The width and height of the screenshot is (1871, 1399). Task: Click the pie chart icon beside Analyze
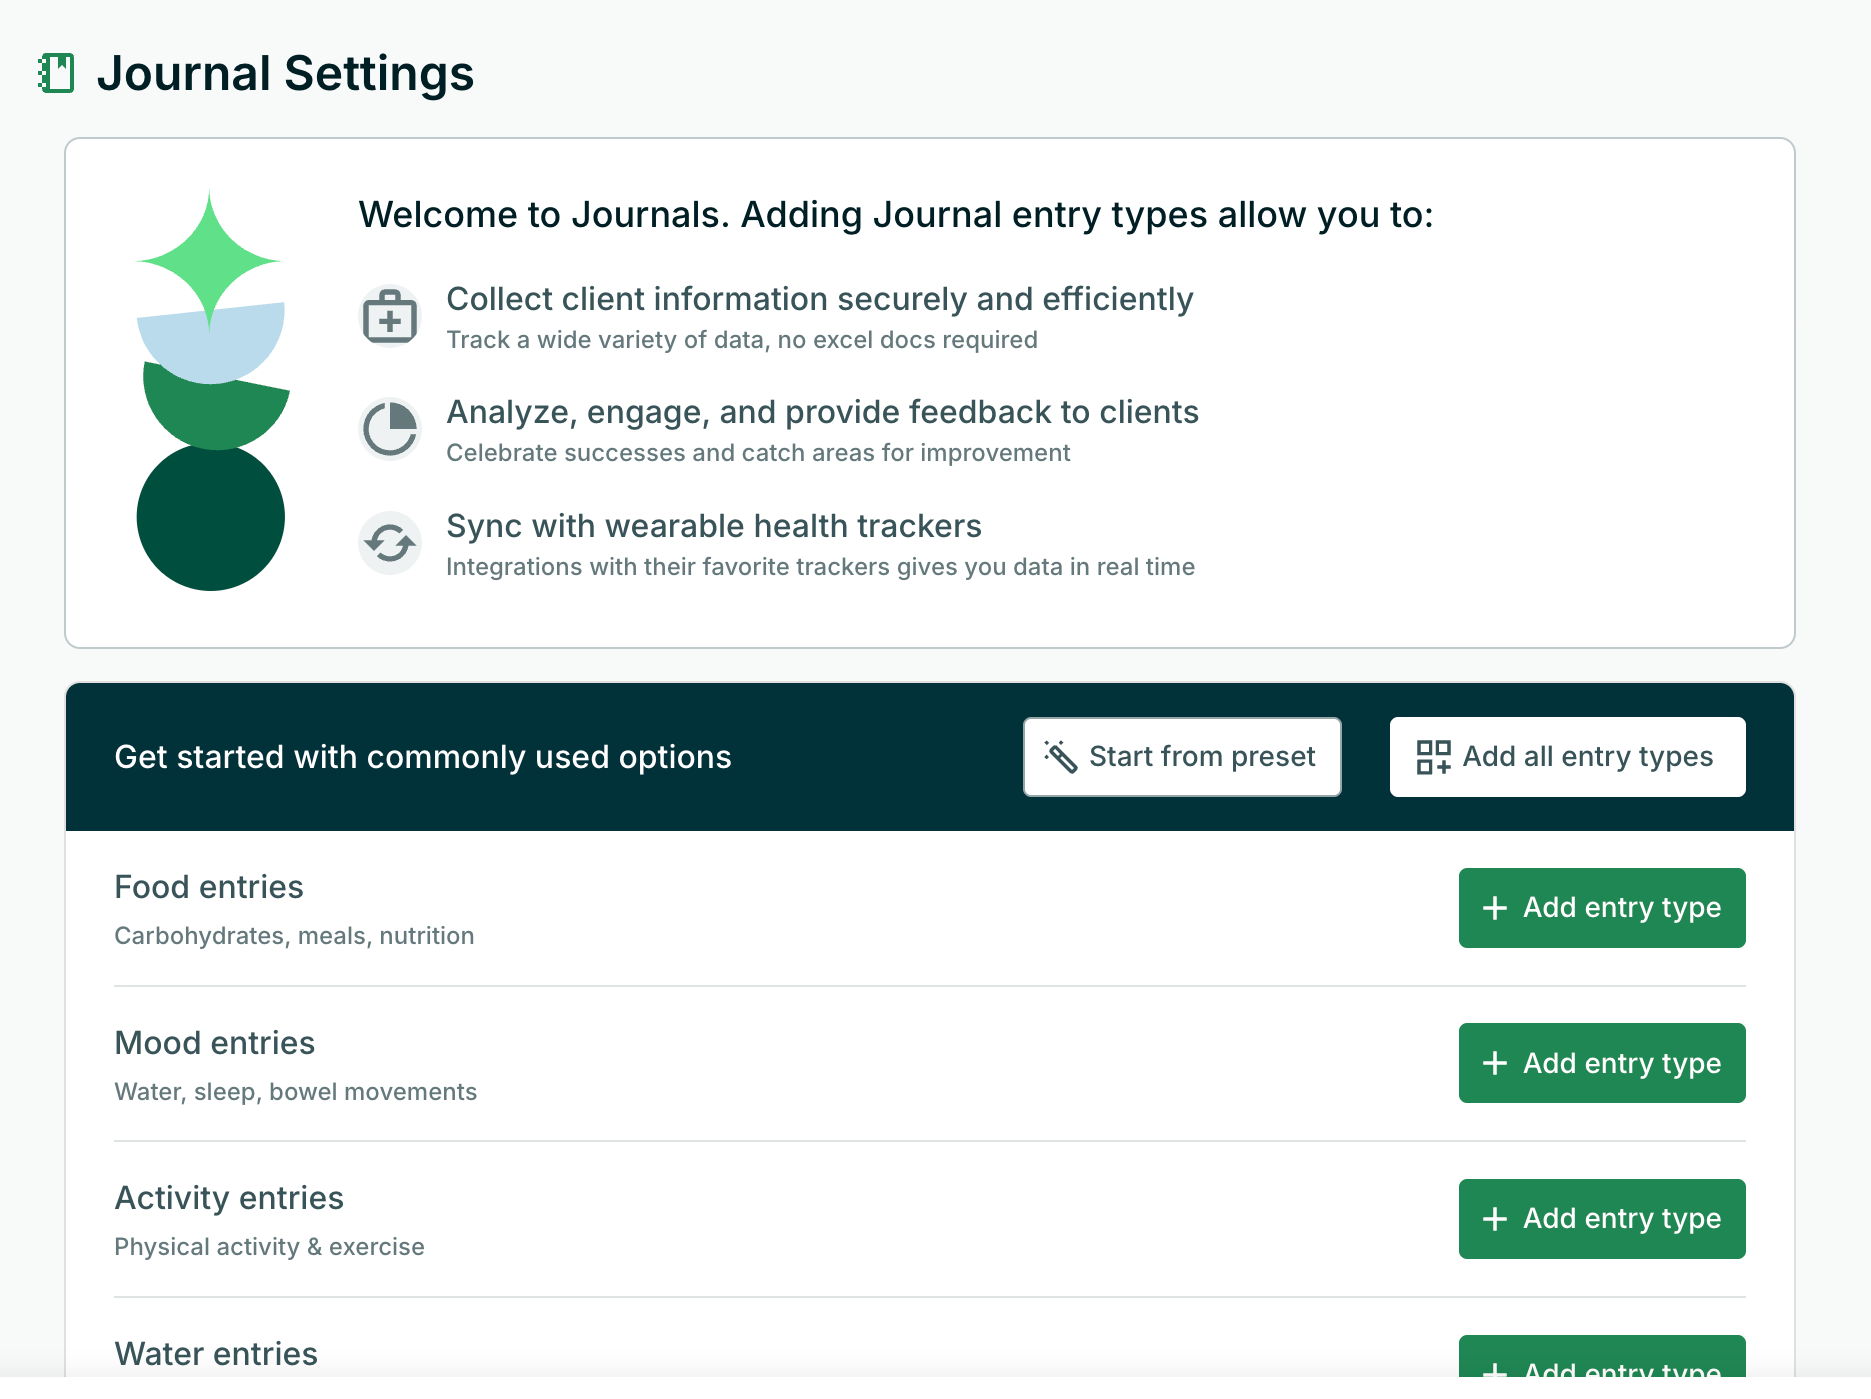tap(390, 430)
